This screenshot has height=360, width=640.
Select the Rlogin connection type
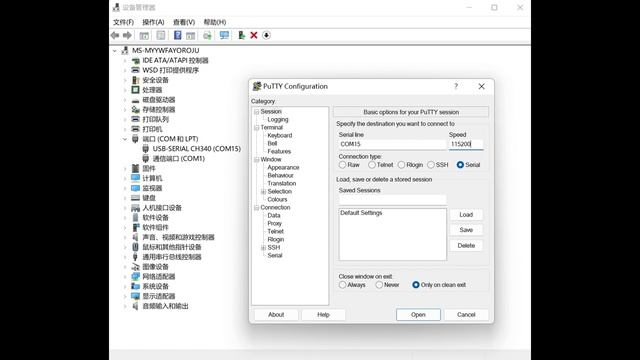pyautogui.click(x=402, y=165)
